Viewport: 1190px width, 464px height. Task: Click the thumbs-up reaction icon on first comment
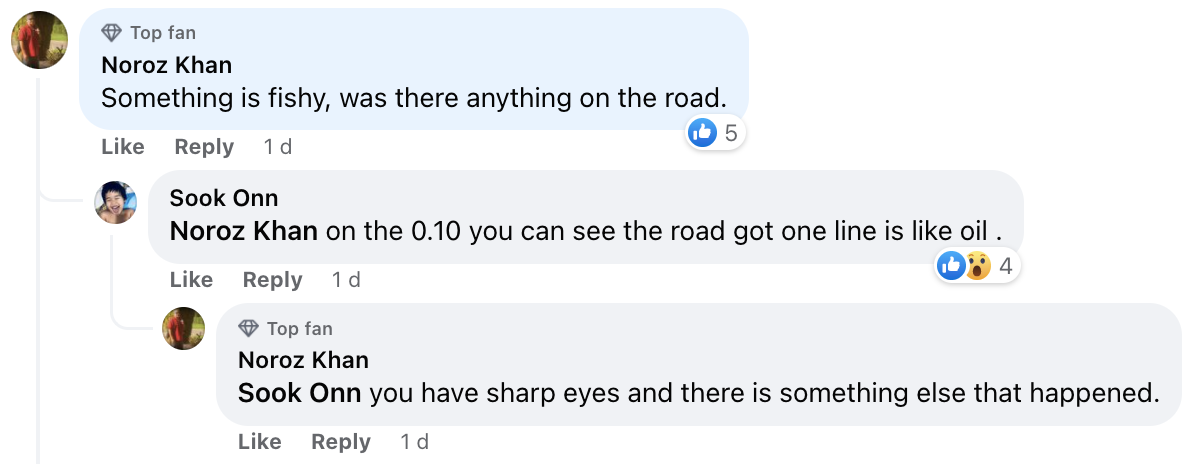pos(703,132)
